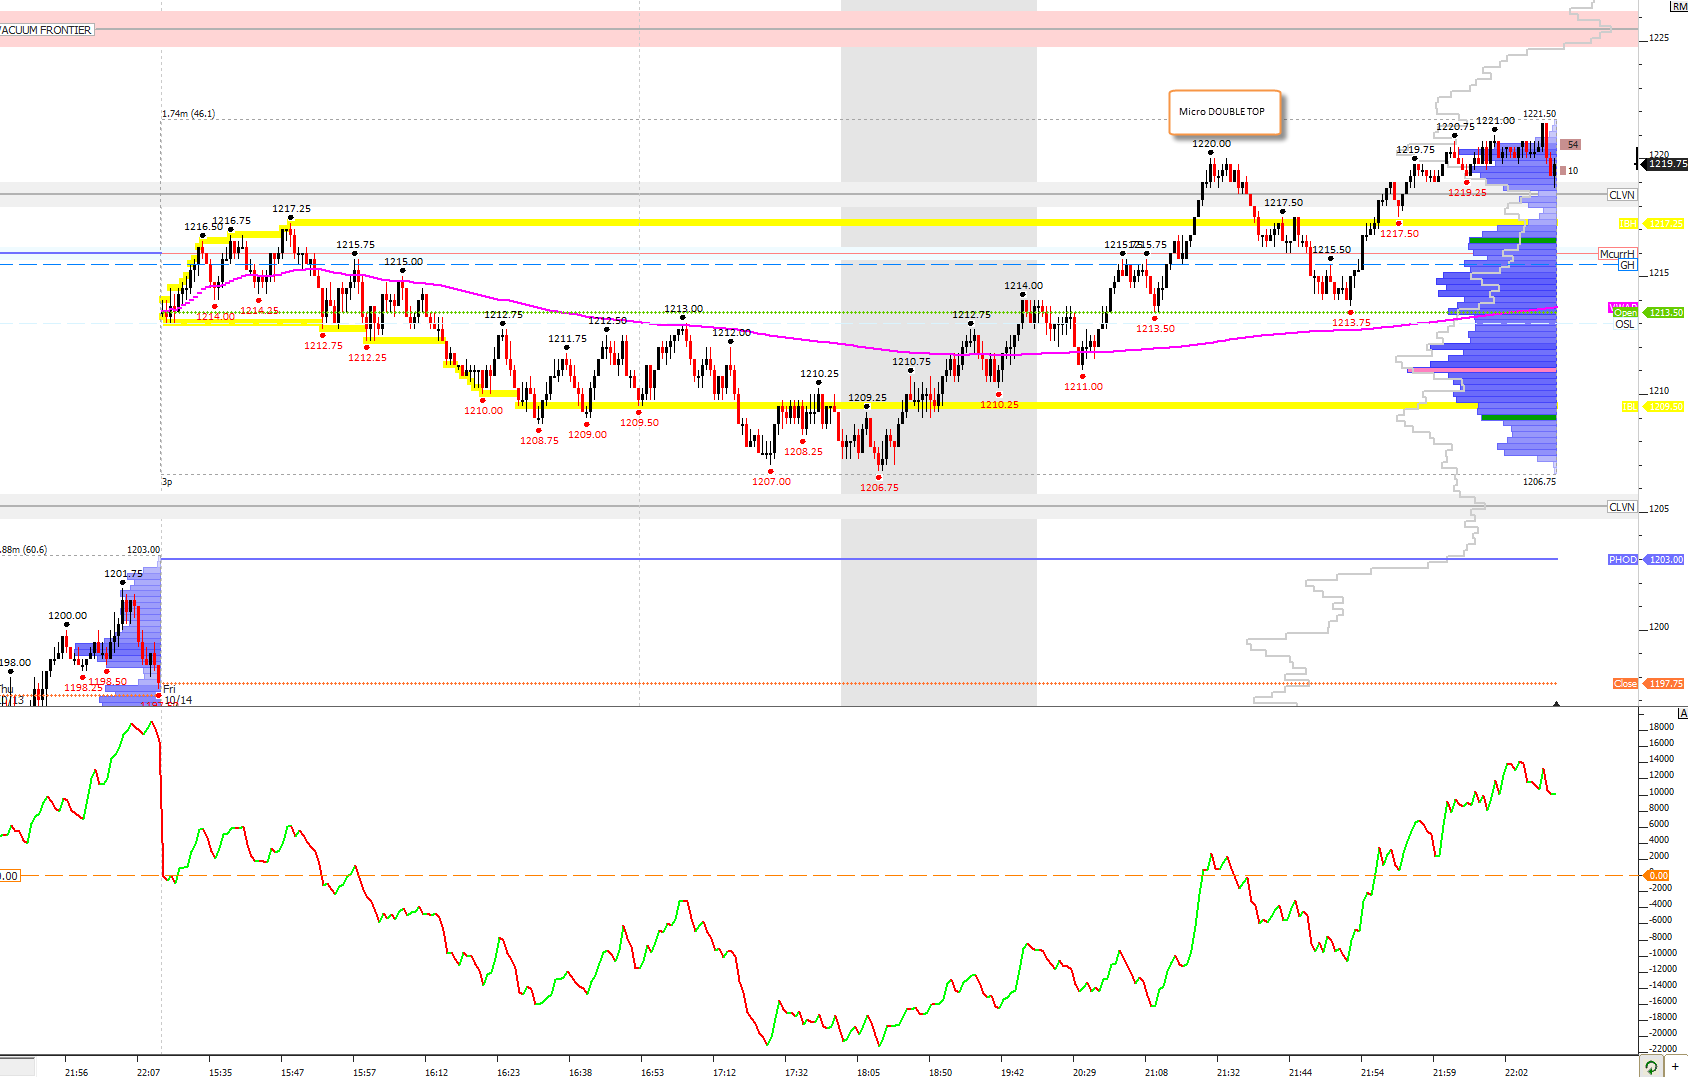Image resolution: width=1688 pixels, height=1077 pixels.
Task: Select the OSL level label
Action: 1625,324
